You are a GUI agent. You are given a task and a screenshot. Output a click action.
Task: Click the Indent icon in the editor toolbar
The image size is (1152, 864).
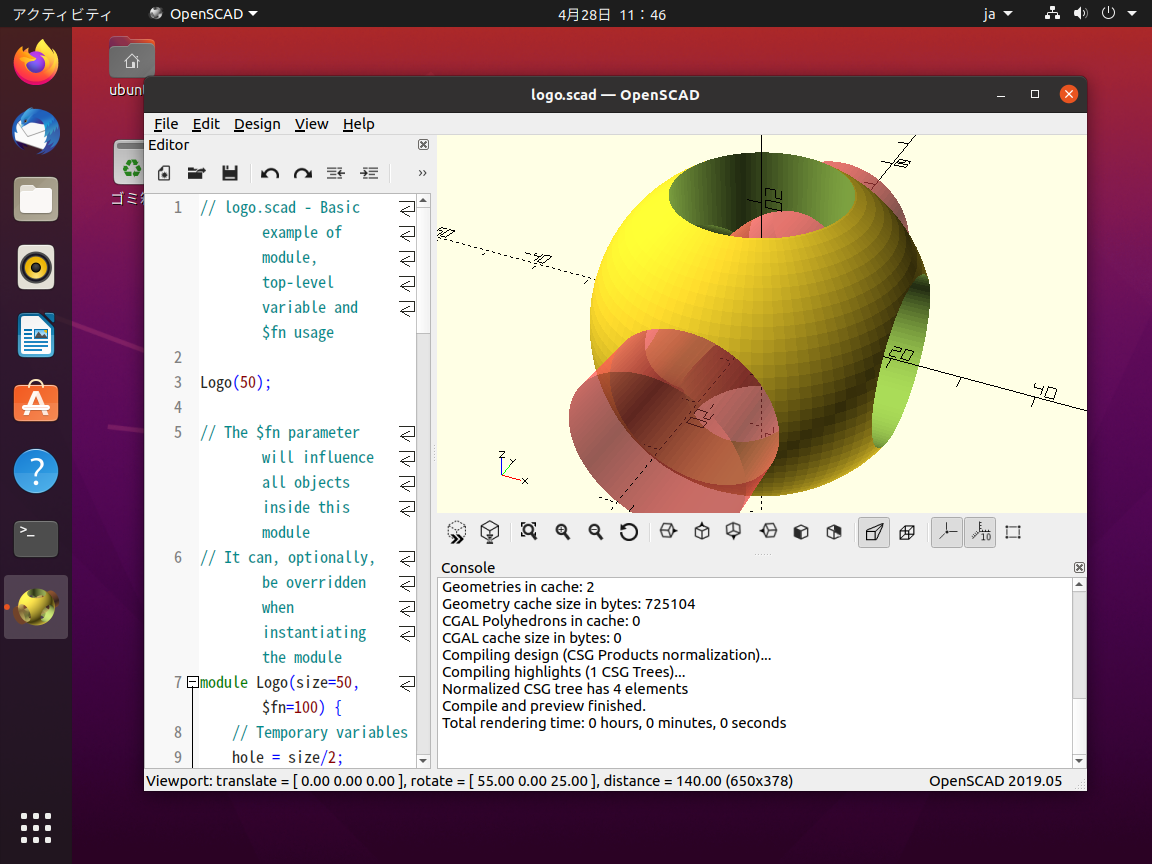click(x=369, y=173)
